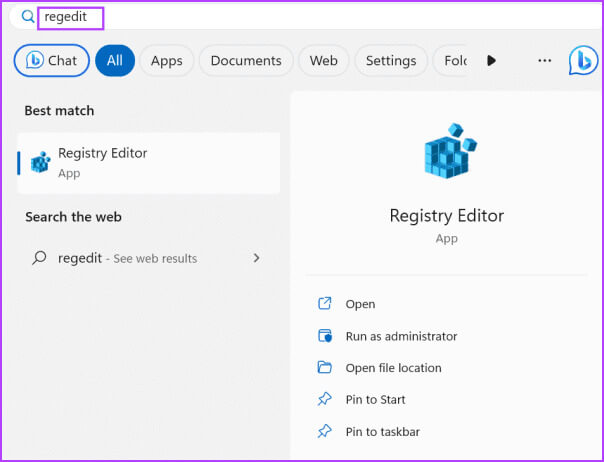This screenshot has height=462, width=604.
Task: Click the Bing icon at top right
Action: point(583,60)
